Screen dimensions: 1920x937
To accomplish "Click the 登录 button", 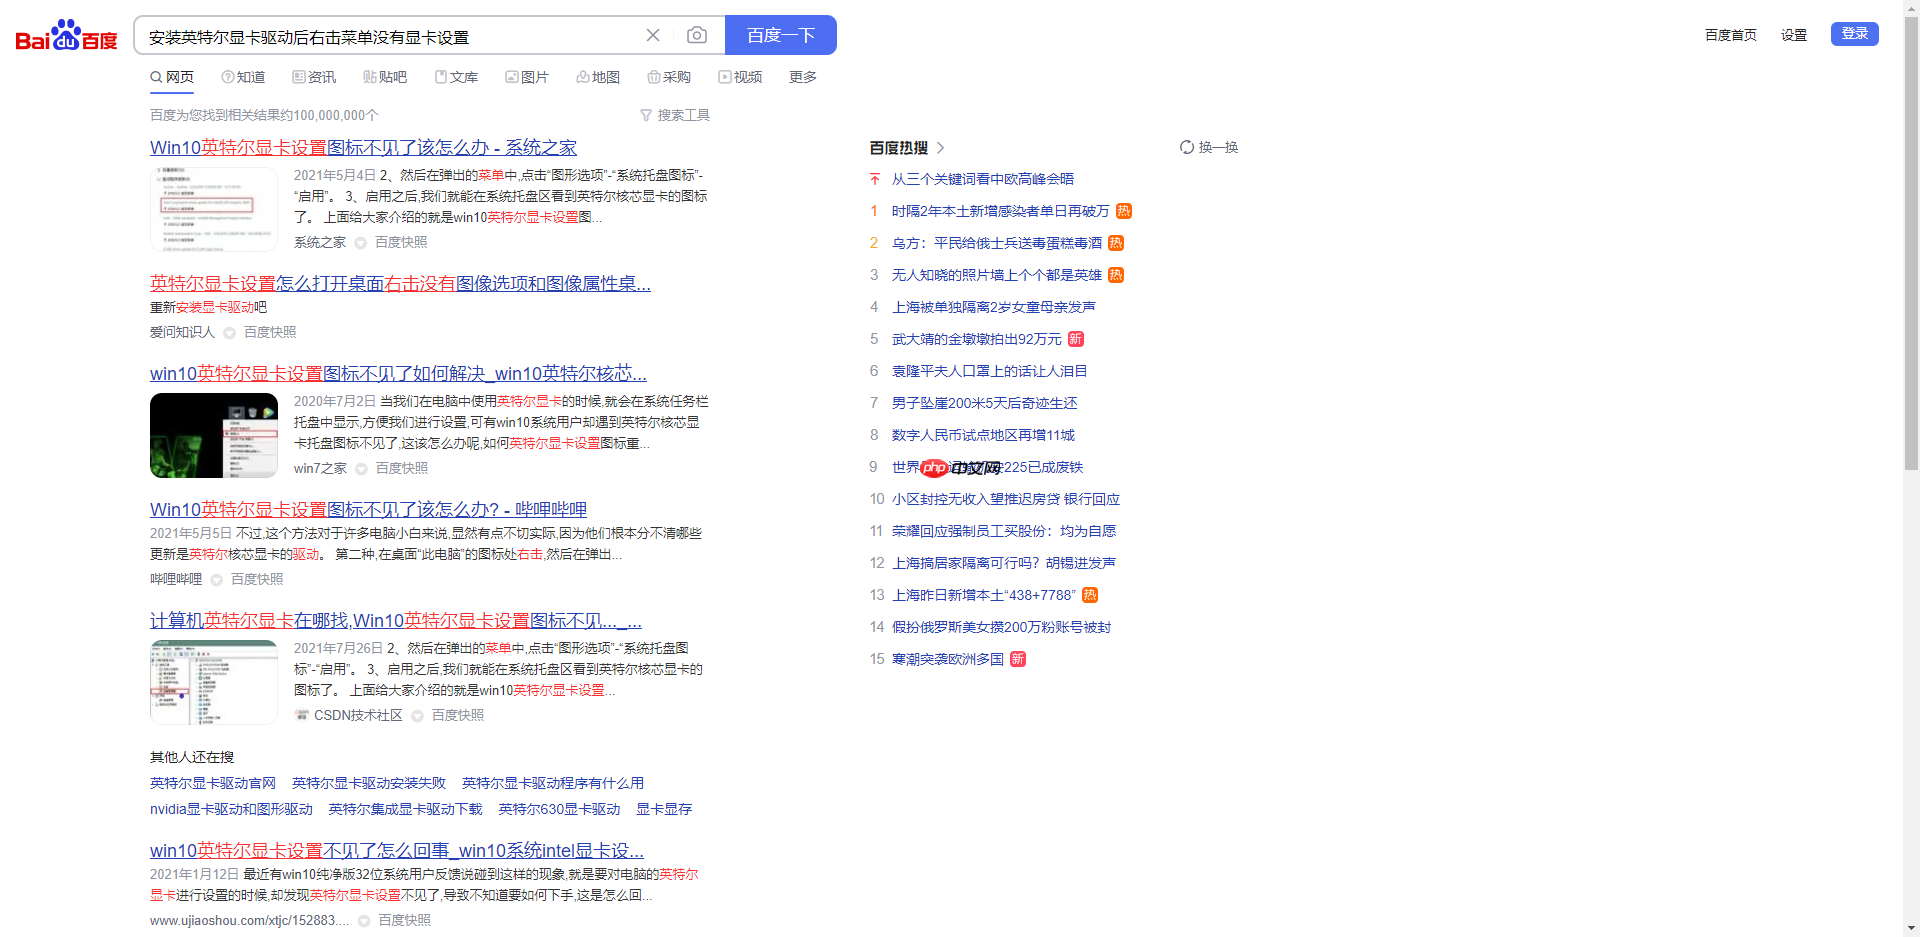I will click(1854, 33).
